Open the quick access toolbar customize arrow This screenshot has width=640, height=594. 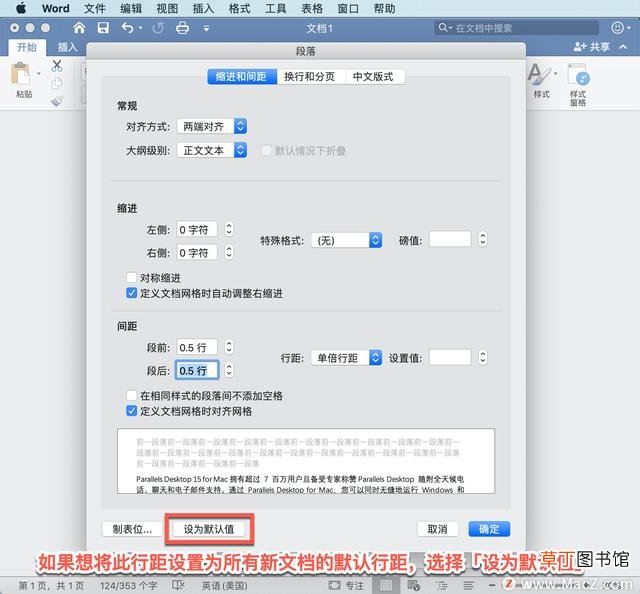pyautogui.click(x=207, y=28)
